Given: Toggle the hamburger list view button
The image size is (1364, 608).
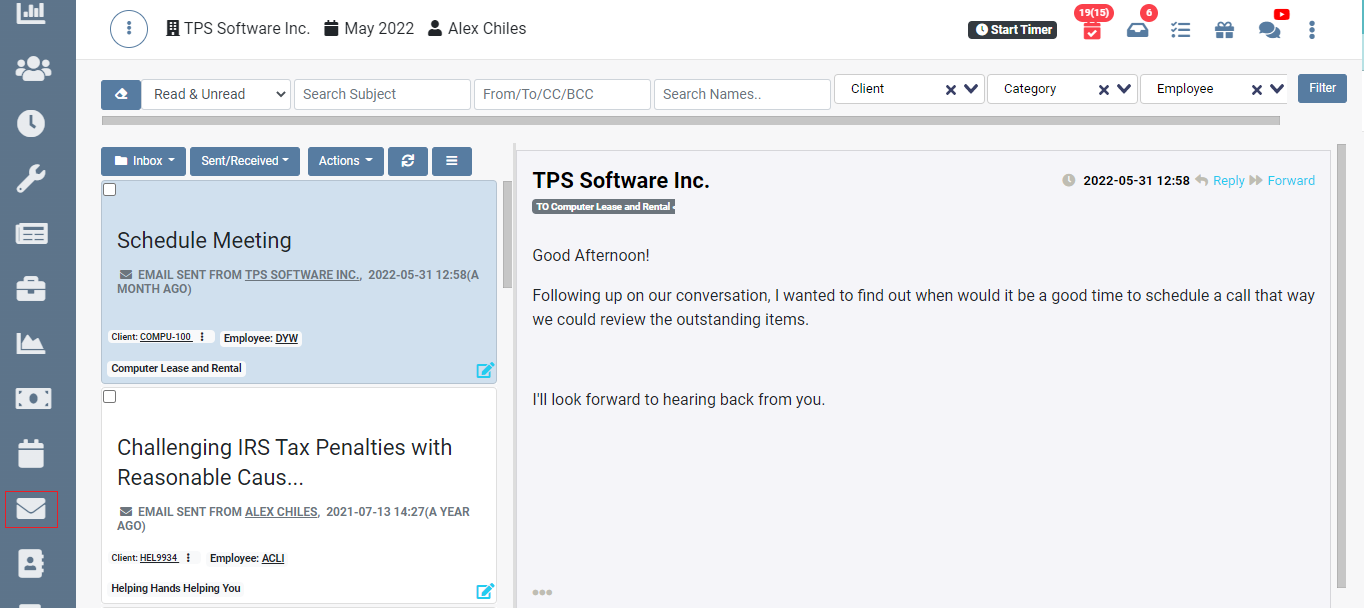Looking at the screenshot, I should pos(452,161).
